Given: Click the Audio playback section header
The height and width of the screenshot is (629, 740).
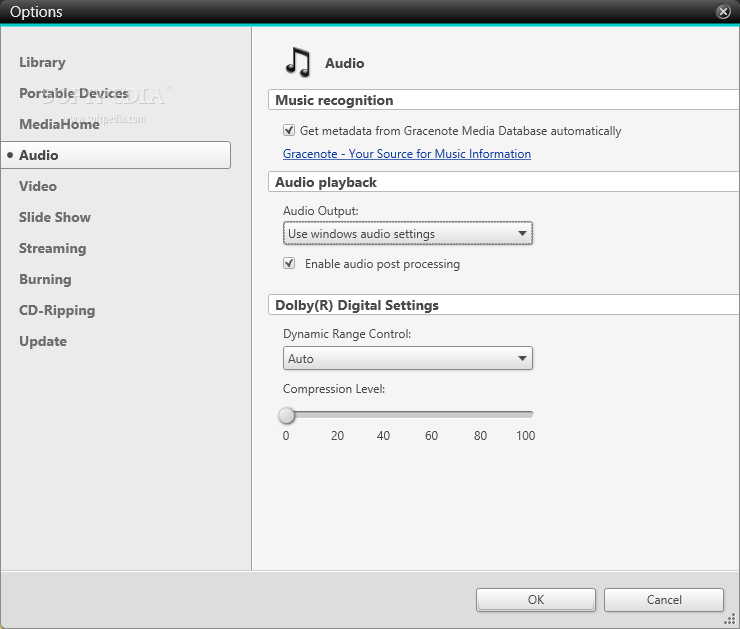Looking at the screenshot, I should click(x=504, y=182).
